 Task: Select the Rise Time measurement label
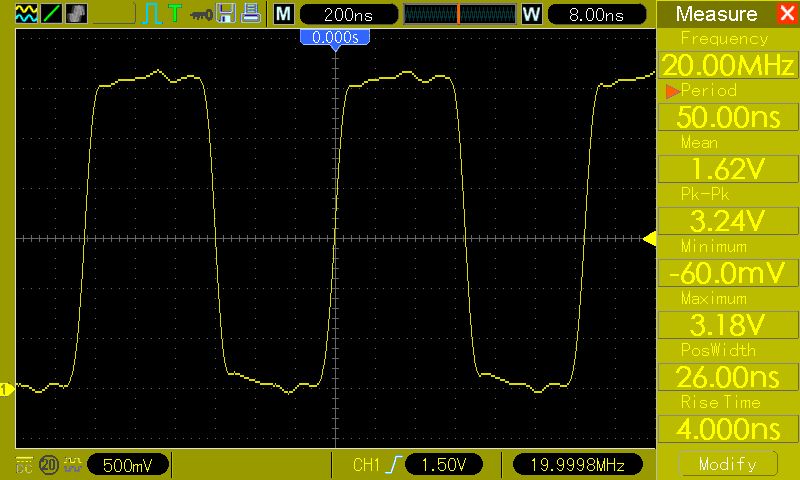point(720,402)
